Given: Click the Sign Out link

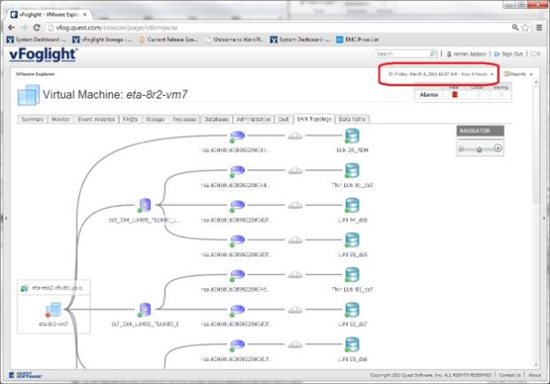Looking at the screenshot, I should click(509, 54).
